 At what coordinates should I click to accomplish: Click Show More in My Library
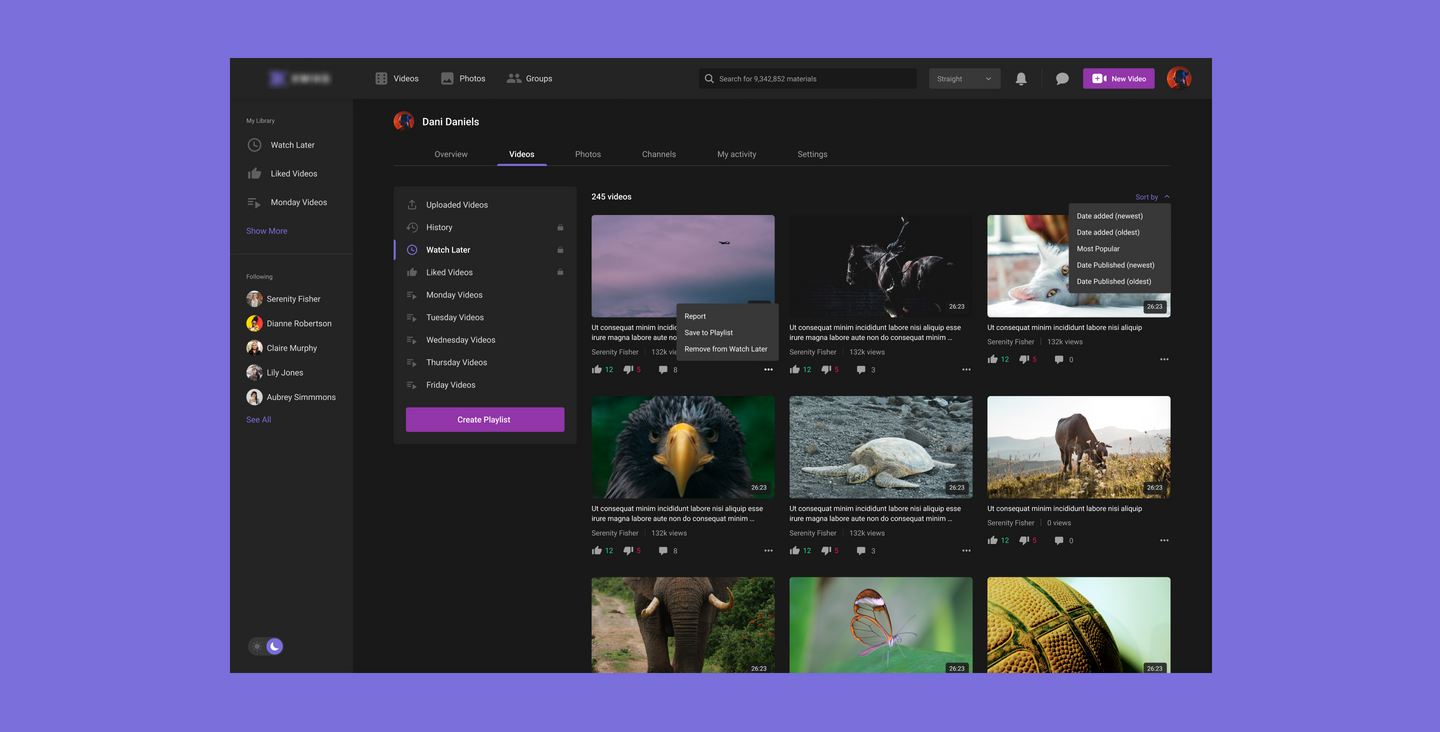(267, 231)
